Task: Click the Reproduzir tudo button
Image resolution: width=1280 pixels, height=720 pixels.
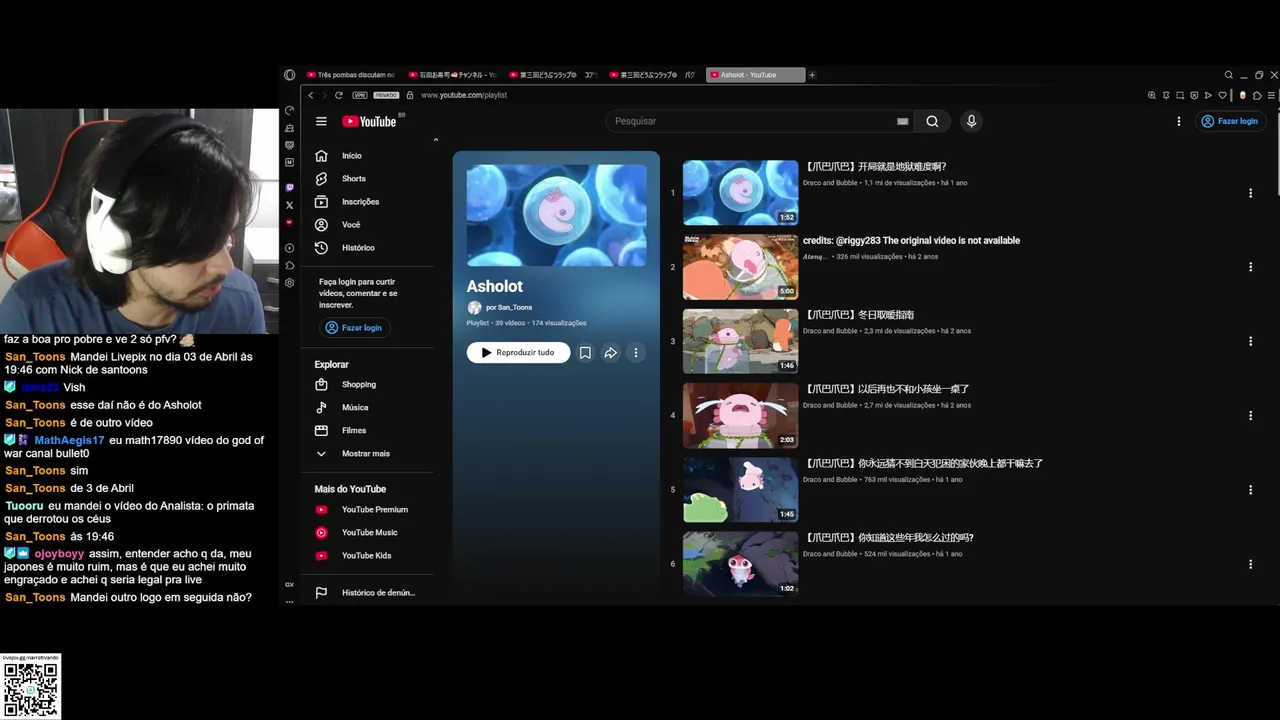Action: (518, 353)
